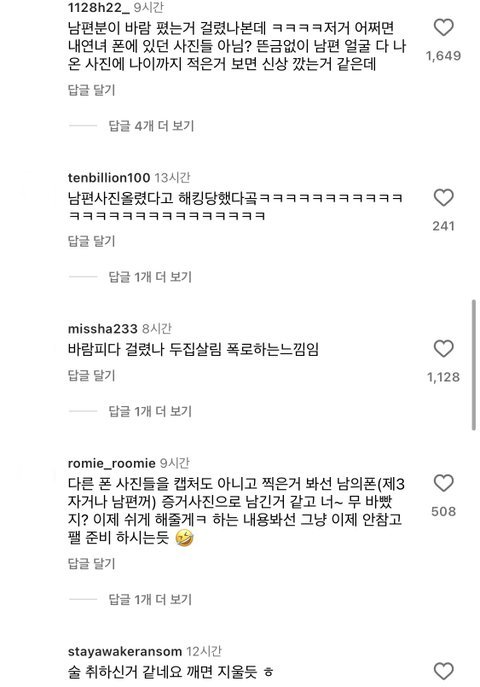Open missha233 profile username
Screen dimensions: 480x687
pyautogui.click(x=103, y=329)
